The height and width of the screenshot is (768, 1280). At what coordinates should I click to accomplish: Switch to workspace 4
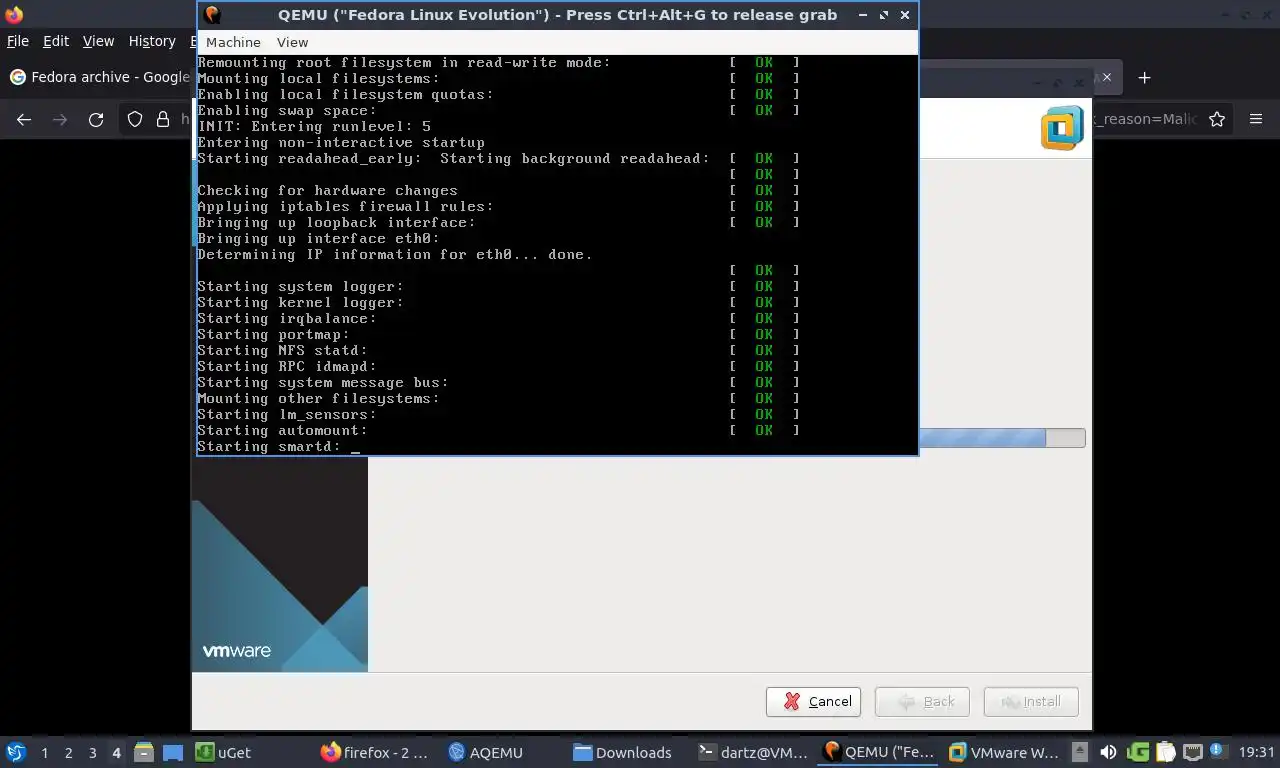point(116,752)
